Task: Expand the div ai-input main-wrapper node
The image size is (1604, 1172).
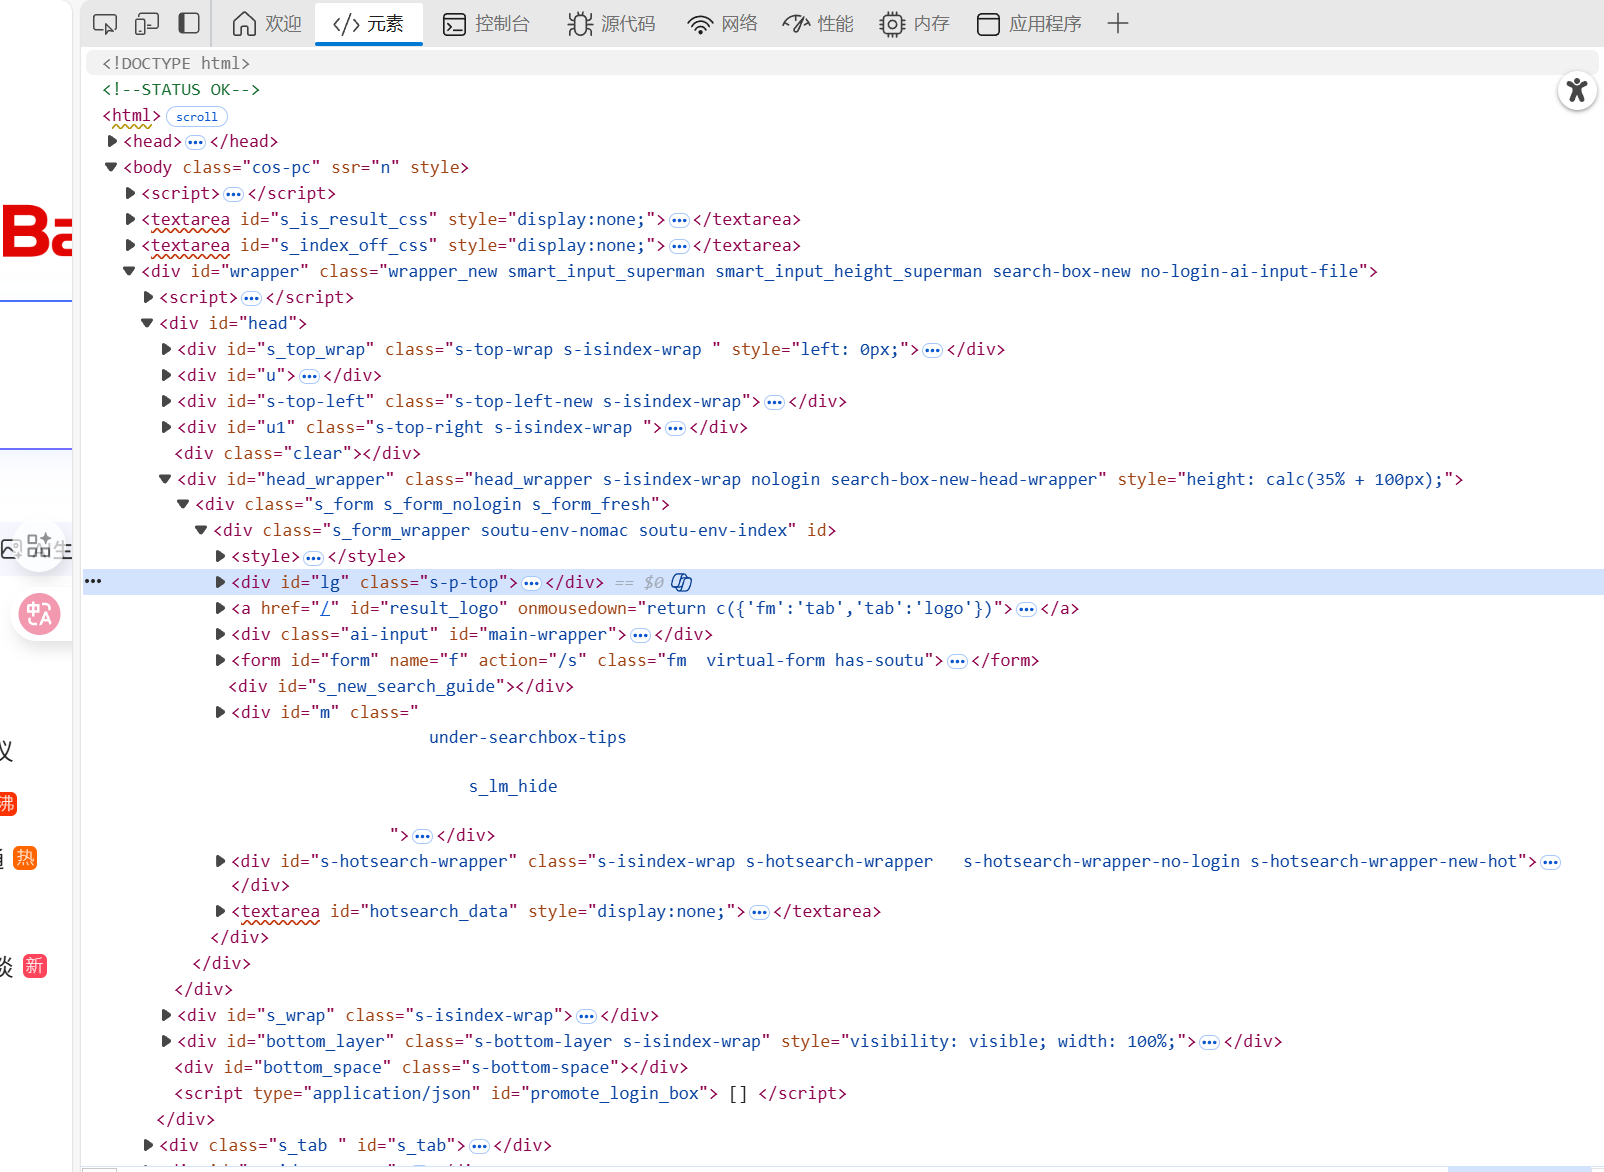Action: point(221,635)
